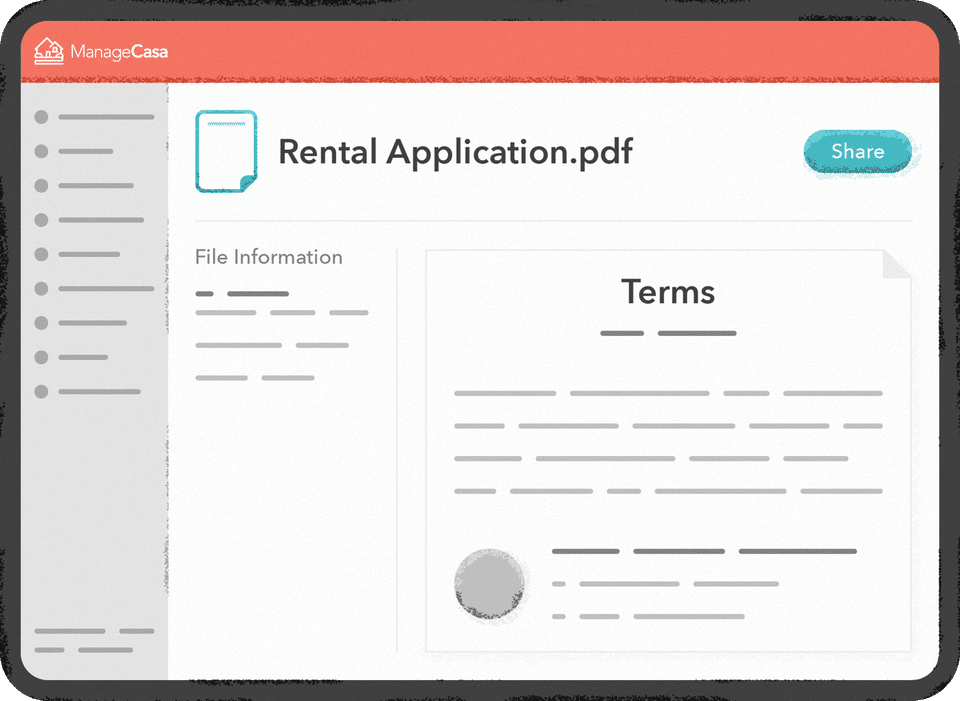This screenshot has height=701, width=960.
Task: Select the first sidebar bullet icon
Action: pyautogui.click(x=41, y=117)
